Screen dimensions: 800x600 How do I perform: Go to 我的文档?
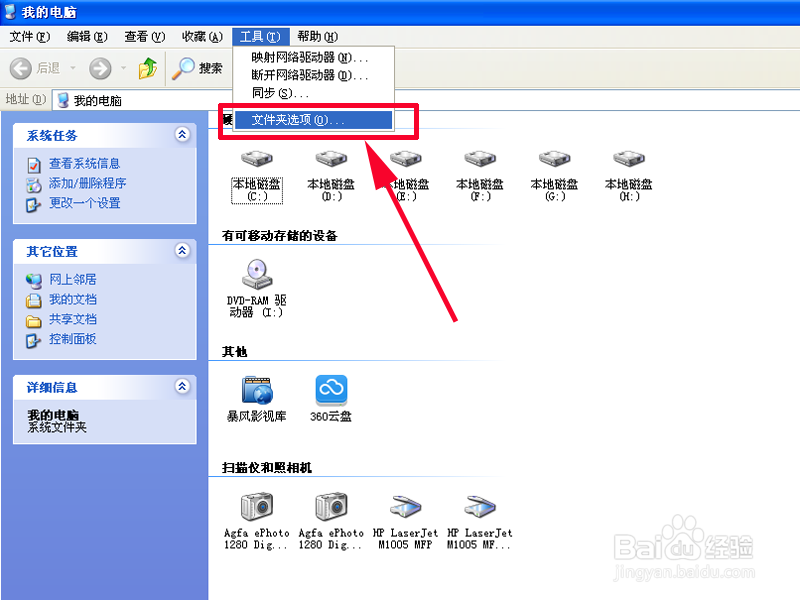72,299
